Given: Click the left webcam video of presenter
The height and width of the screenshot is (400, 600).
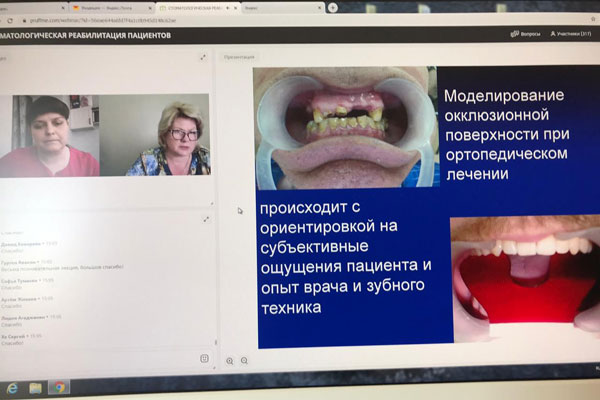Looking at the screenshot, I should point(50,135).
